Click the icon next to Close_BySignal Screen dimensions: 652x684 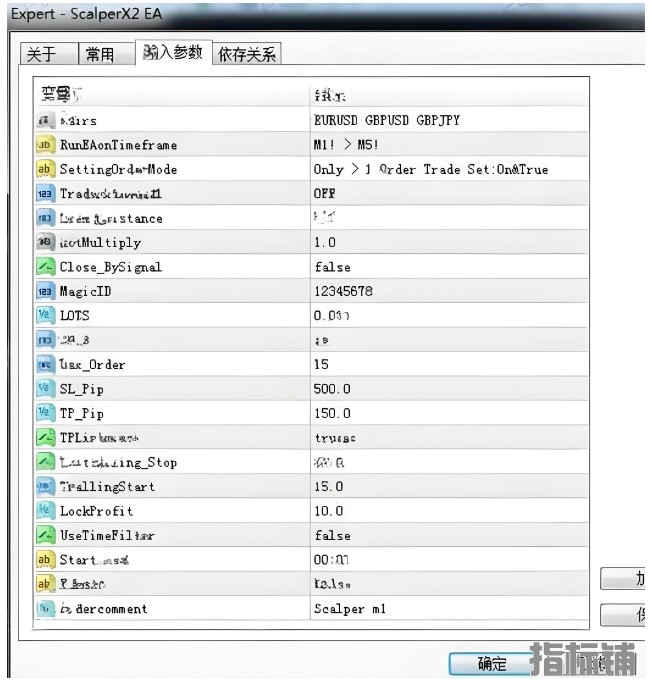[x=45, y=267]
